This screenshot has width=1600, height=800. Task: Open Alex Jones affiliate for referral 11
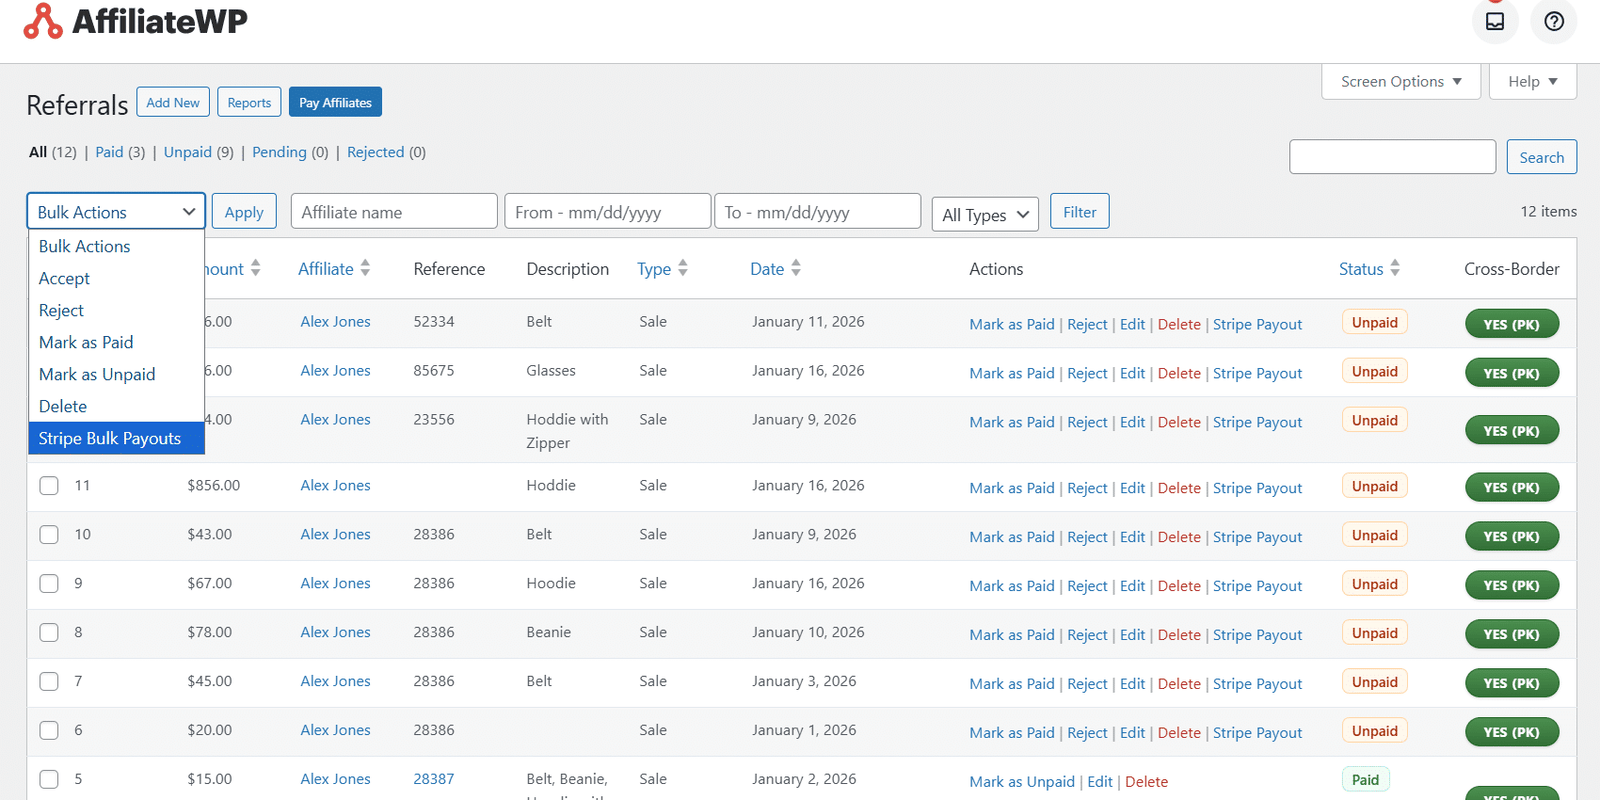[335, 485]
